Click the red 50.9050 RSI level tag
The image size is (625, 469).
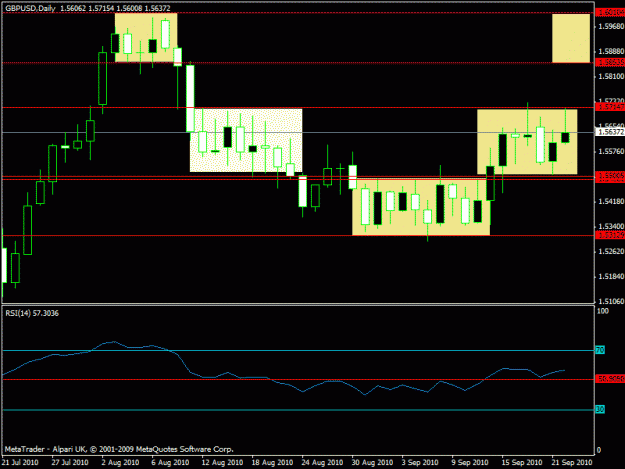point(610,379)
